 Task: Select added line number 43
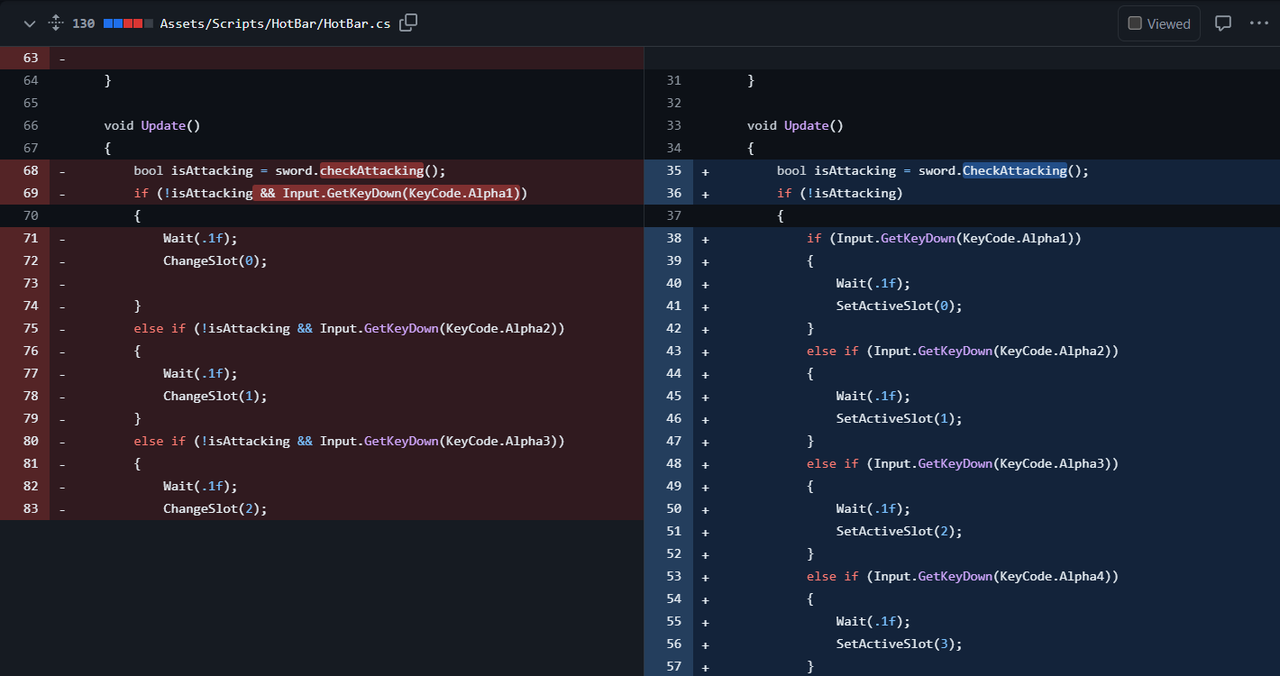point(673,351)
